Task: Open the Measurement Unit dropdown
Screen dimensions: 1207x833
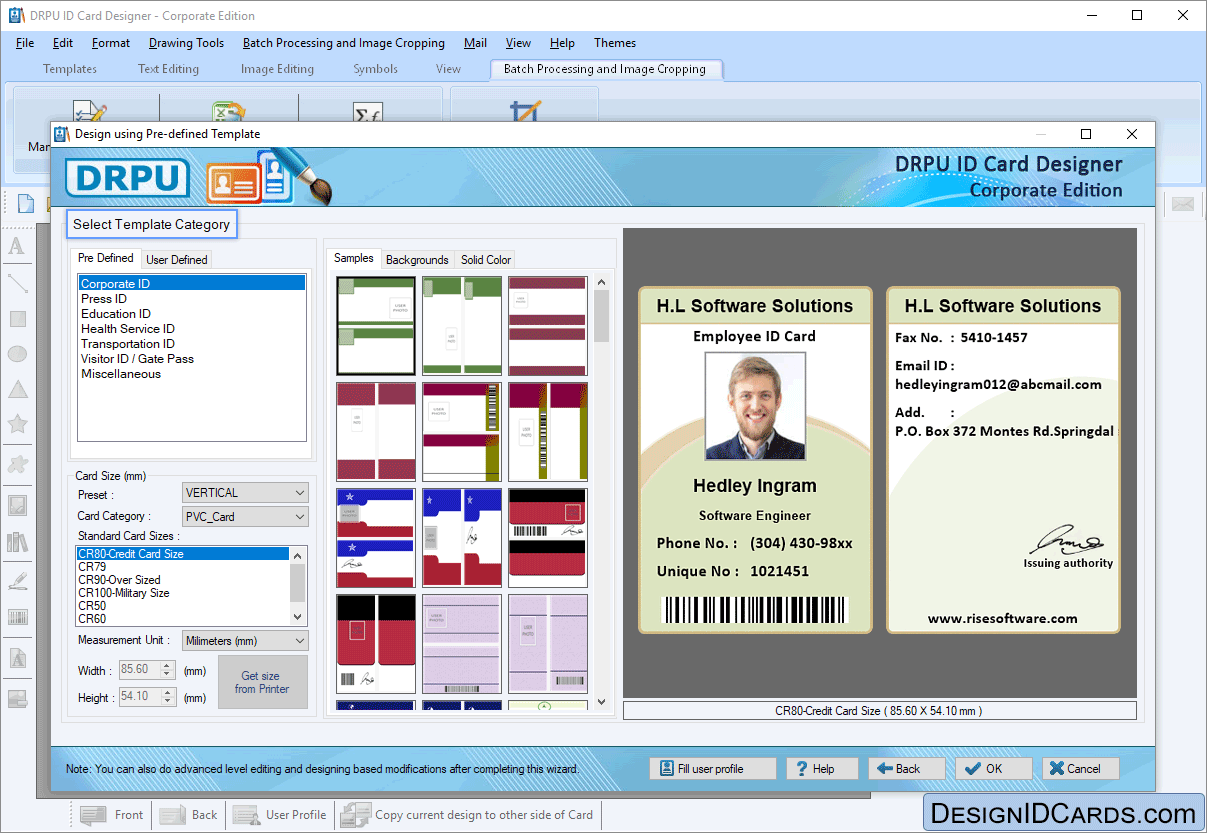Action: click(245, 641)
